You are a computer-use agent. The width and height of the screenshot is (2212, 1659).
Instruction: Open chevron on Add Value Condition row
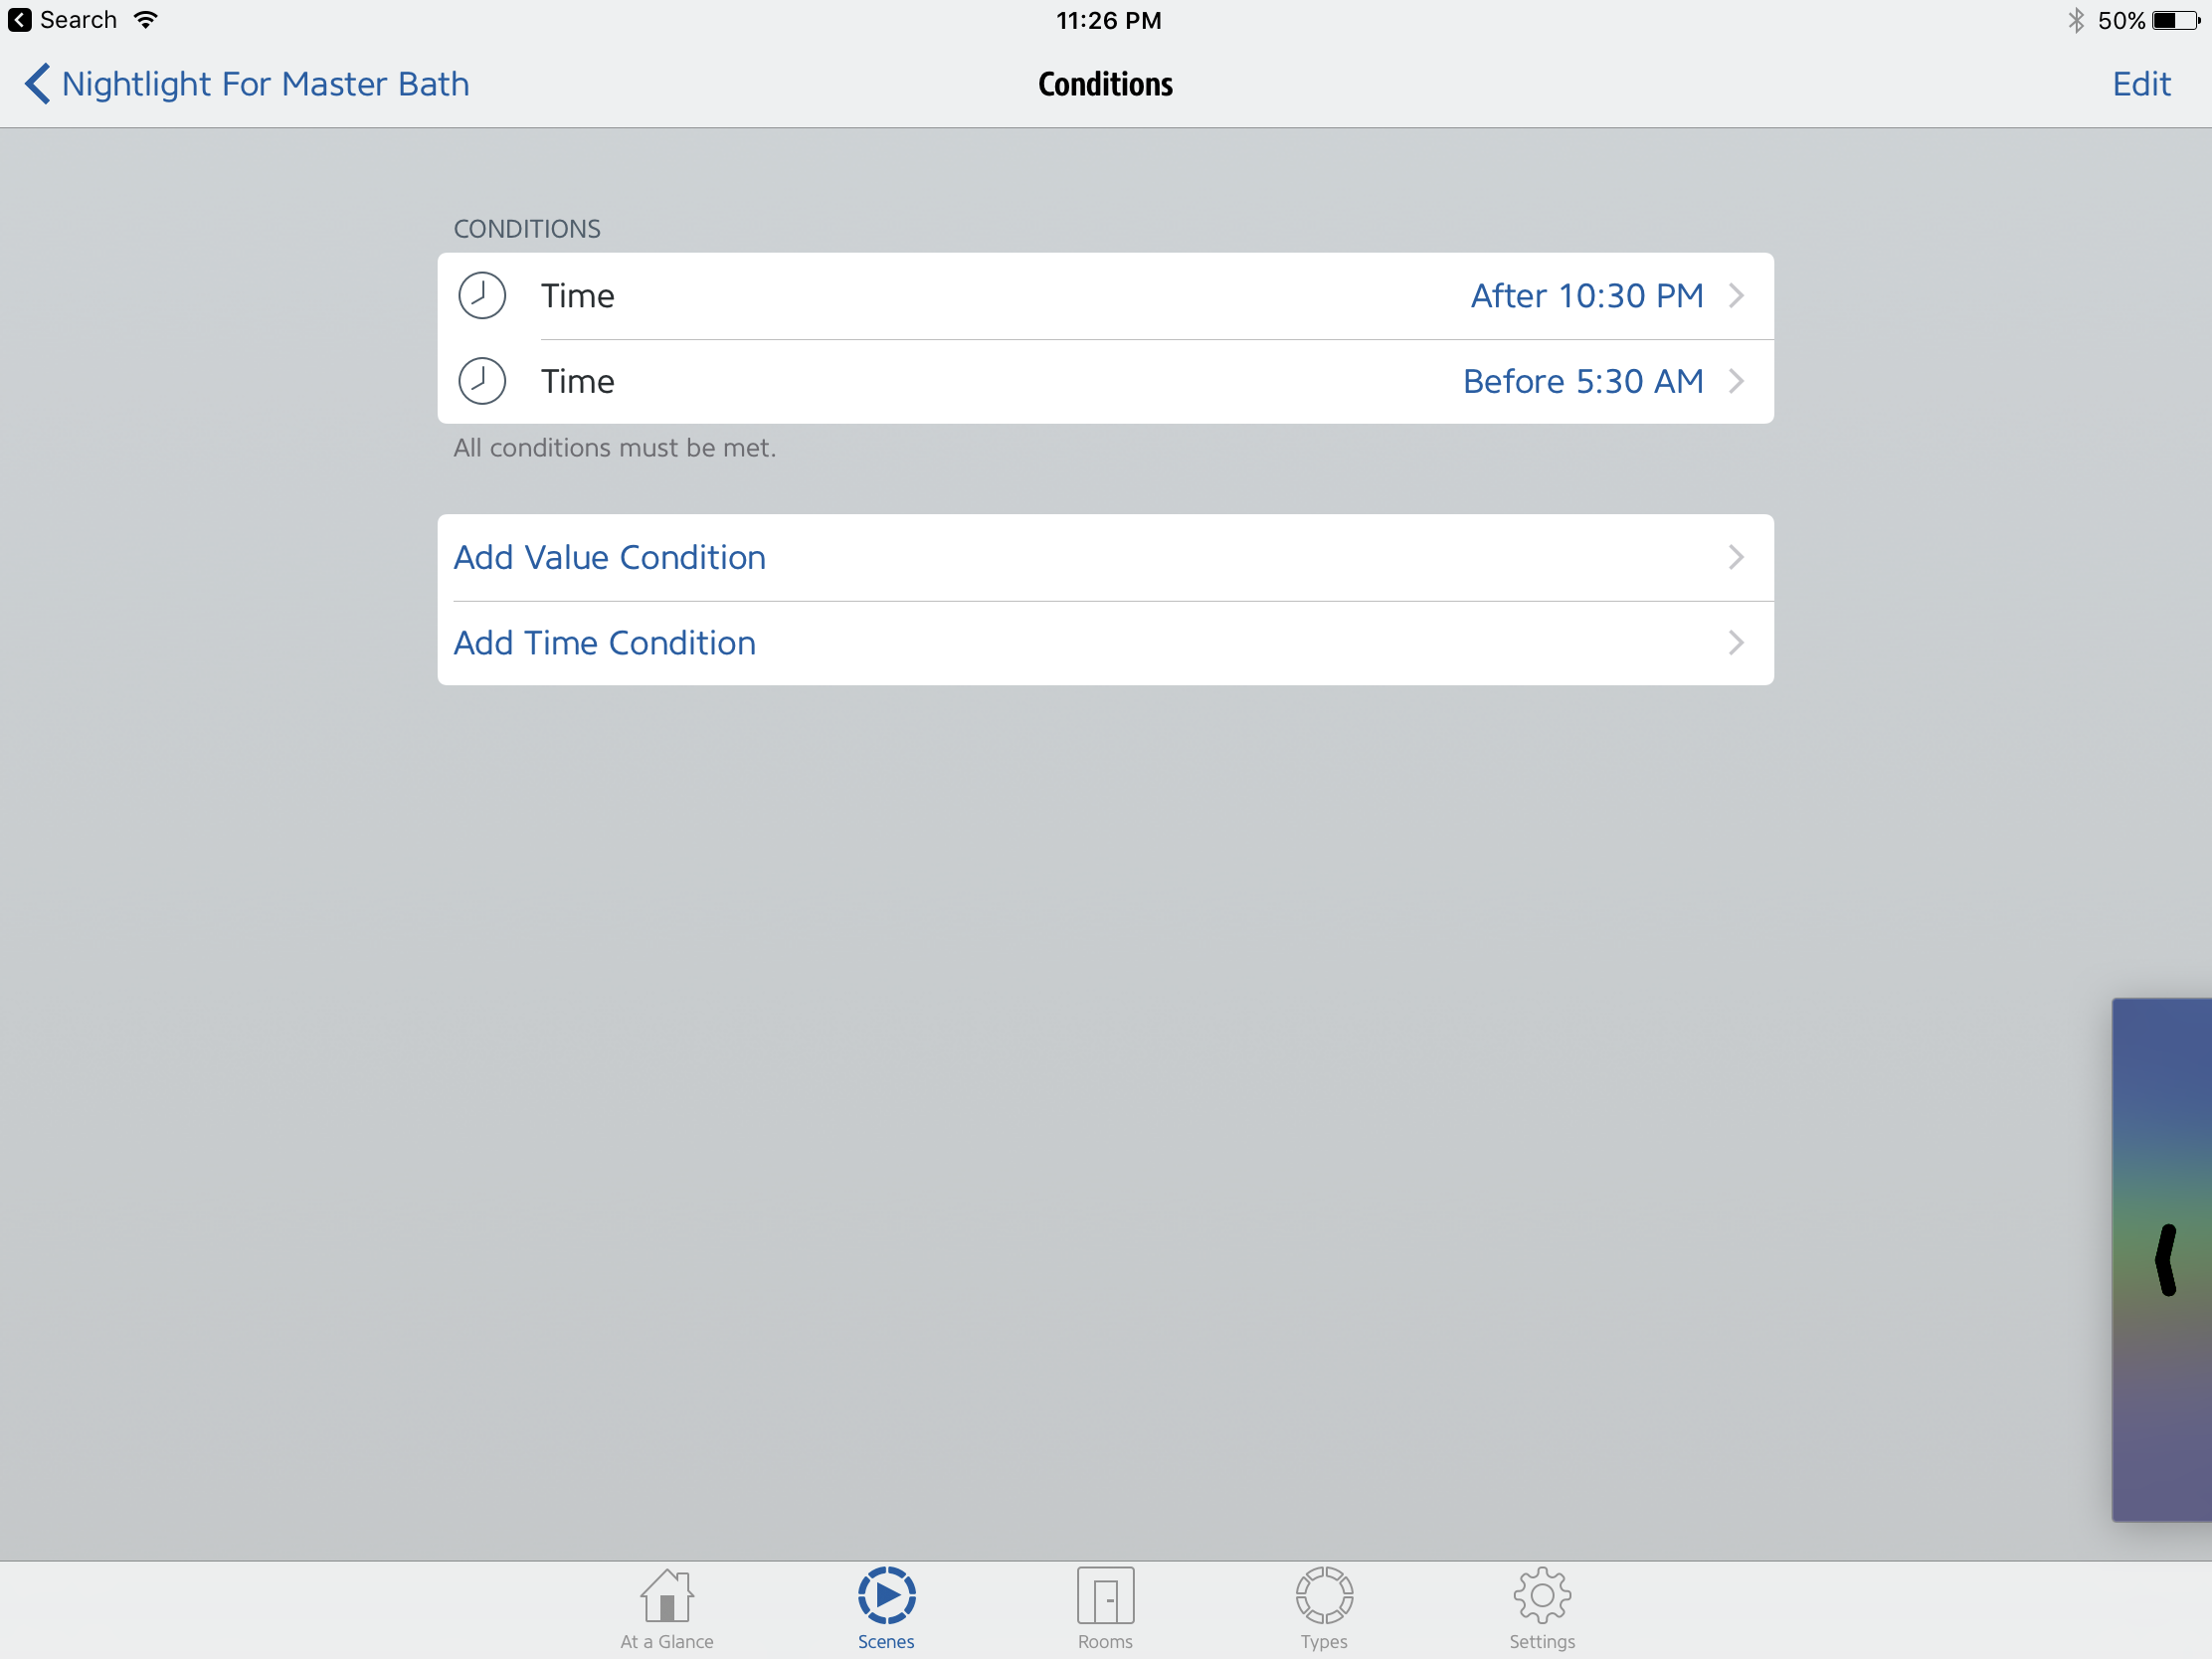pyautogui.click(x=1736, y=557)
